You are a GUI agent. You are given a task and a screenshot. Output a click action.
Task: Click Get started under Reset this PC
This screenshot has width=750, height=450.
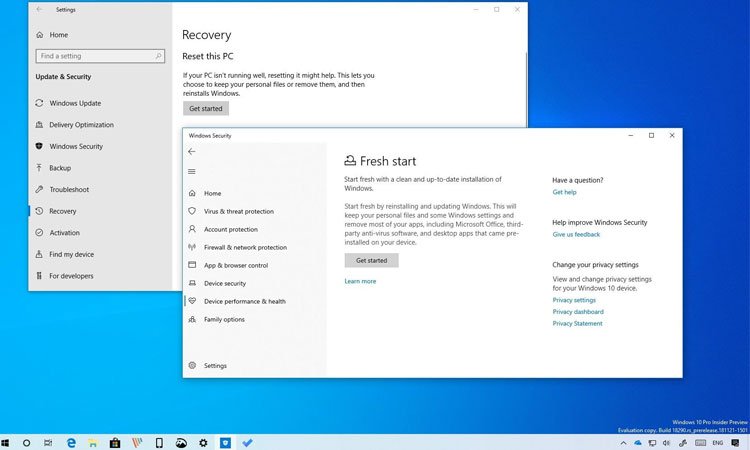pyautogui.click(x=205, y=108)
